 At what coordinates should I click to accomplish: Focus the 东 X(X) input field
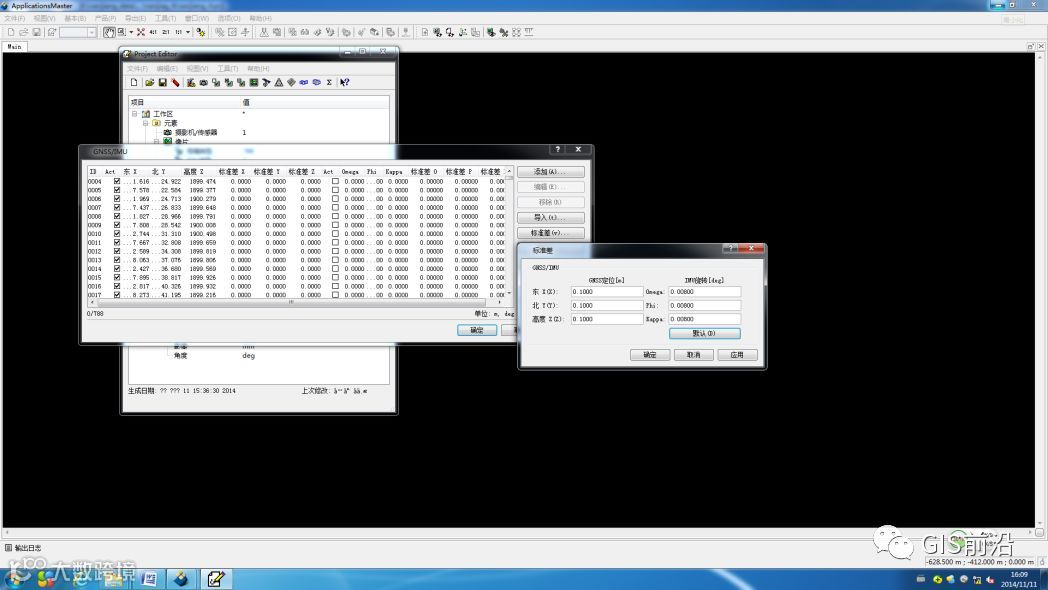(x=607, y=292)
